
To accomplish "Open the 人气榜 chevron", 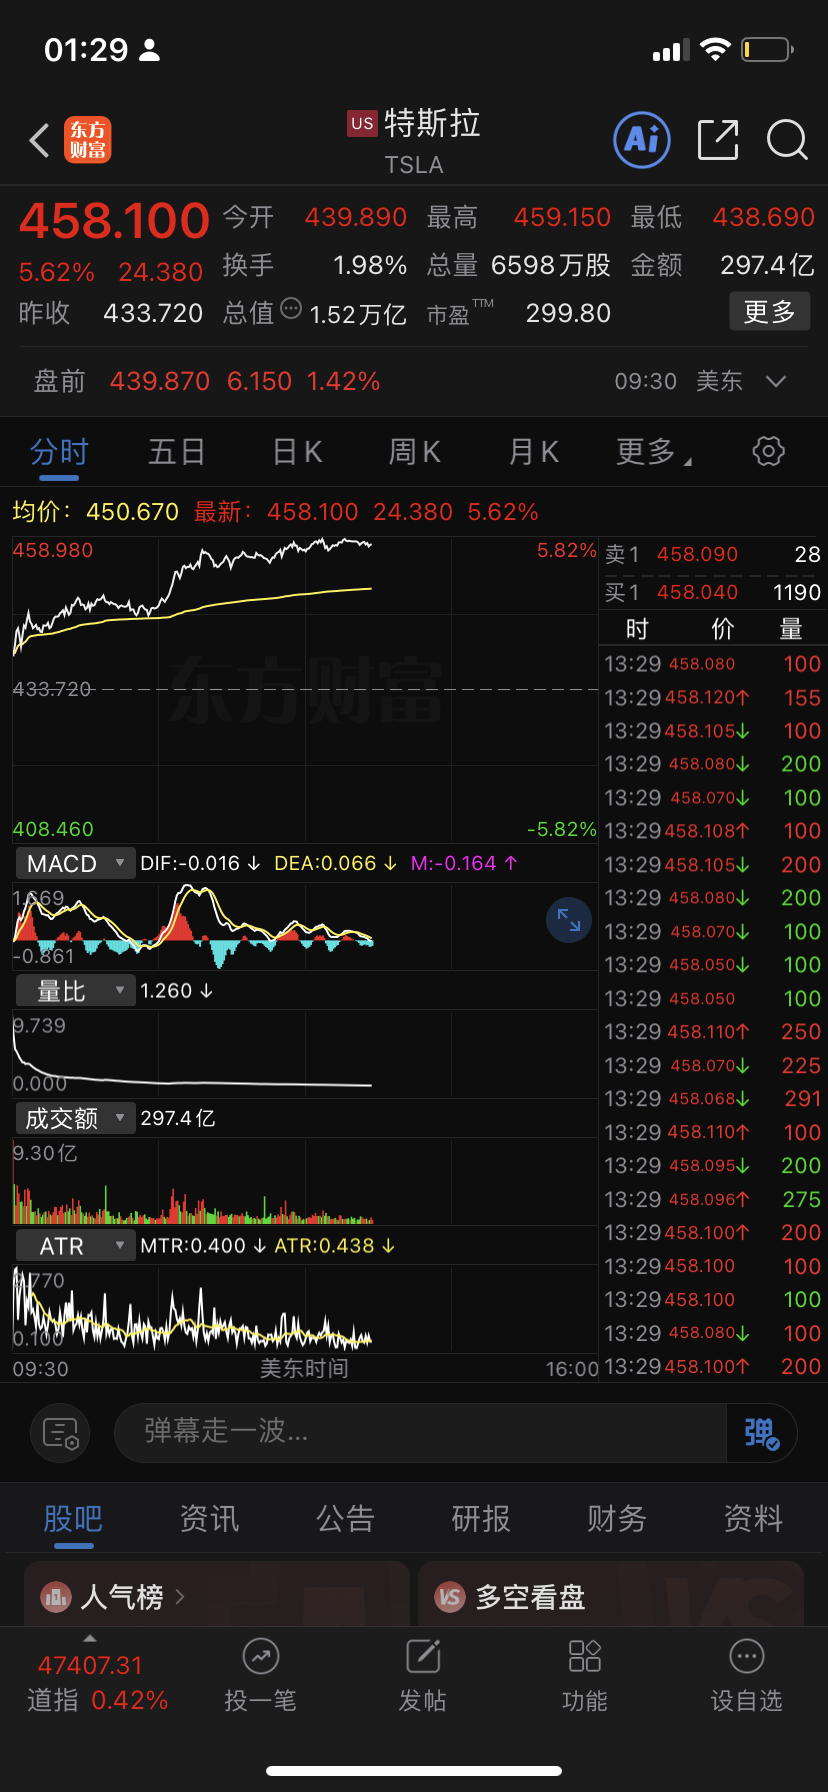I will [180, 1597].
